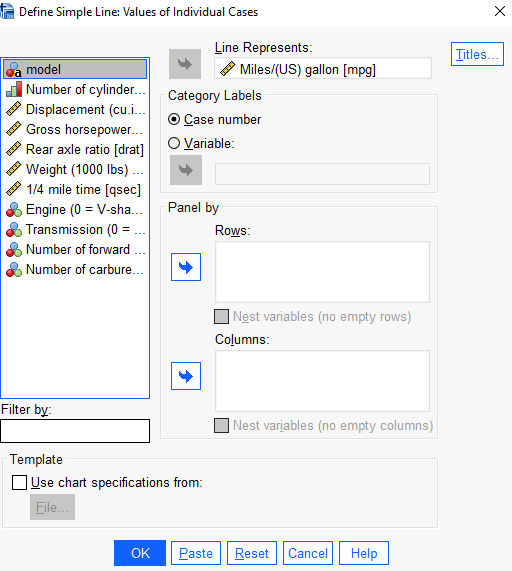Click the gray arrow next to Line Represents

[x=185, y=64]
